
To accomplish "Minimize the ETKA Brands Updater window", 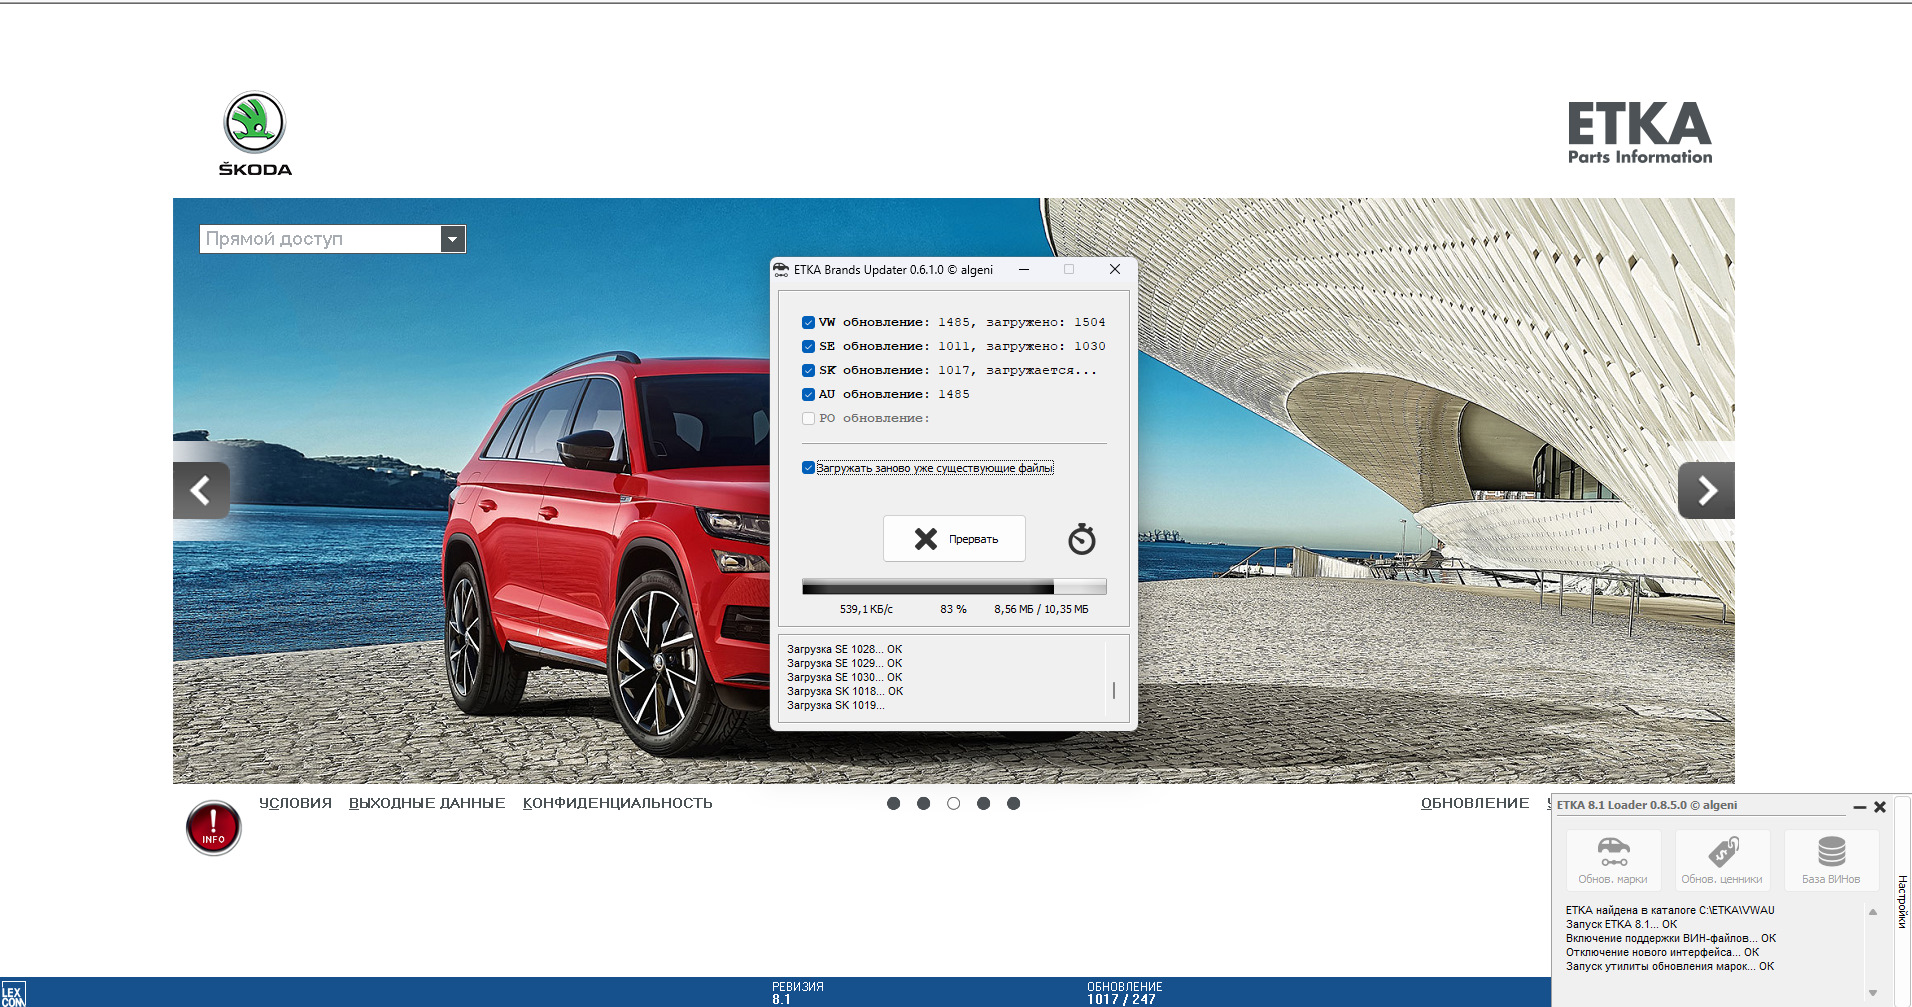I will coord(1024,269).
